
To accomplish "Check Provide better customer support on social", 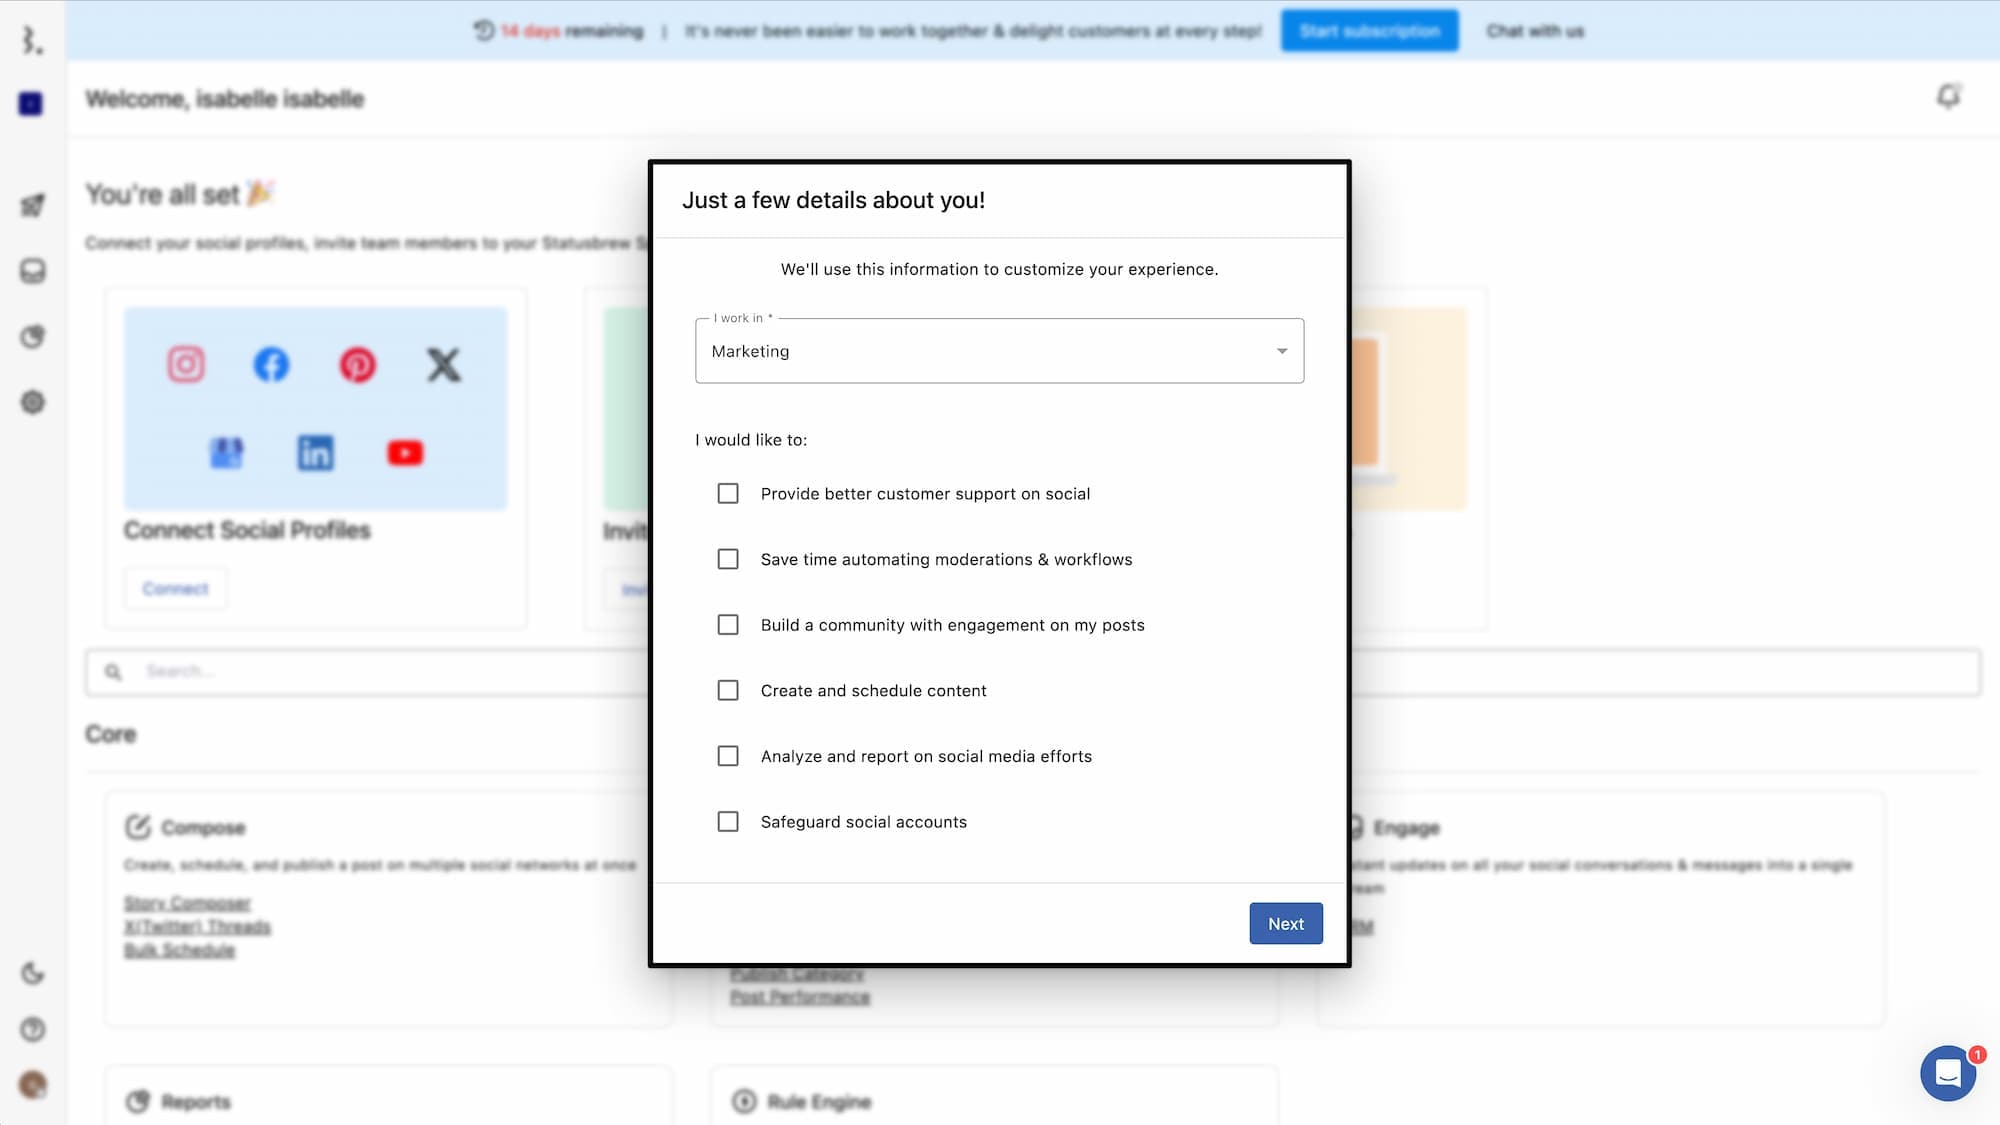I will pyautogui.click(x=728, y=494).
